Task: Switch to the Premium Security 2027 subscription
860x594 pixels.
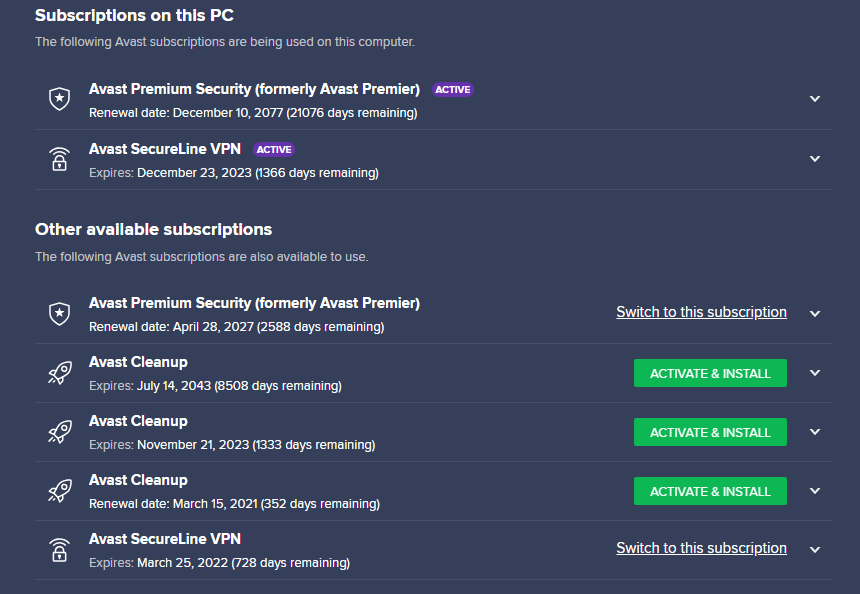Action: 701,312
